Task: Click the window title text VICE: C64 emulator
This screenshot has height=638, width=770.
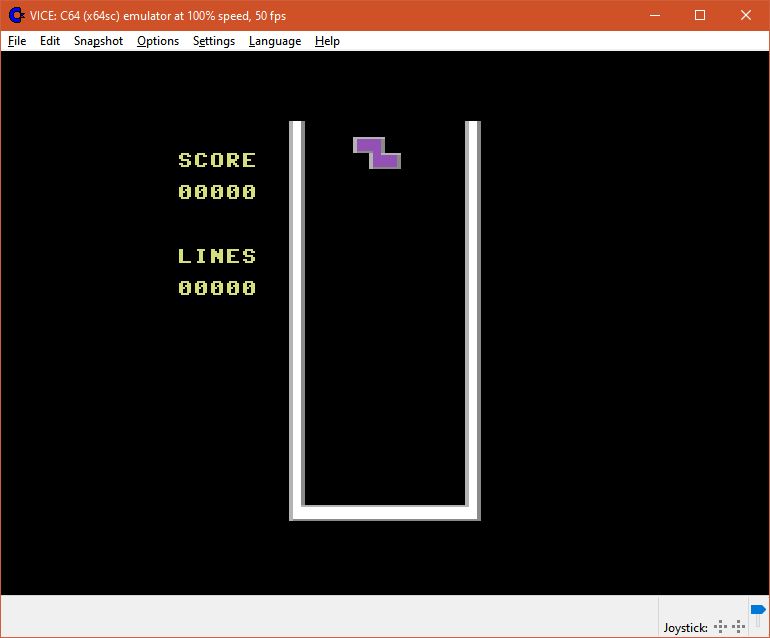Action: (158, 16)
